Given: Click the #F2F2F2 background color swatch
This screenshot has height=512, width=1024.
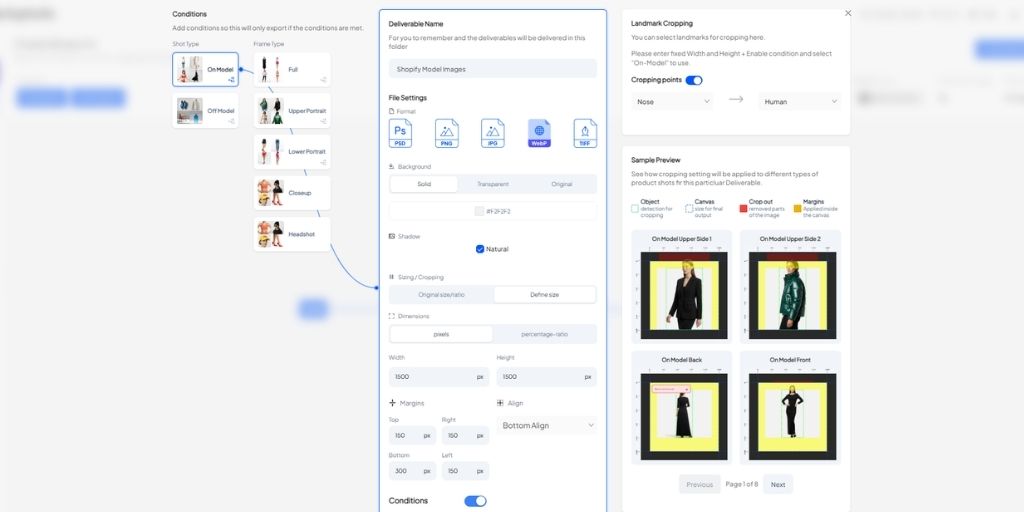Looking at the screenshot, I should pos(479,211).
